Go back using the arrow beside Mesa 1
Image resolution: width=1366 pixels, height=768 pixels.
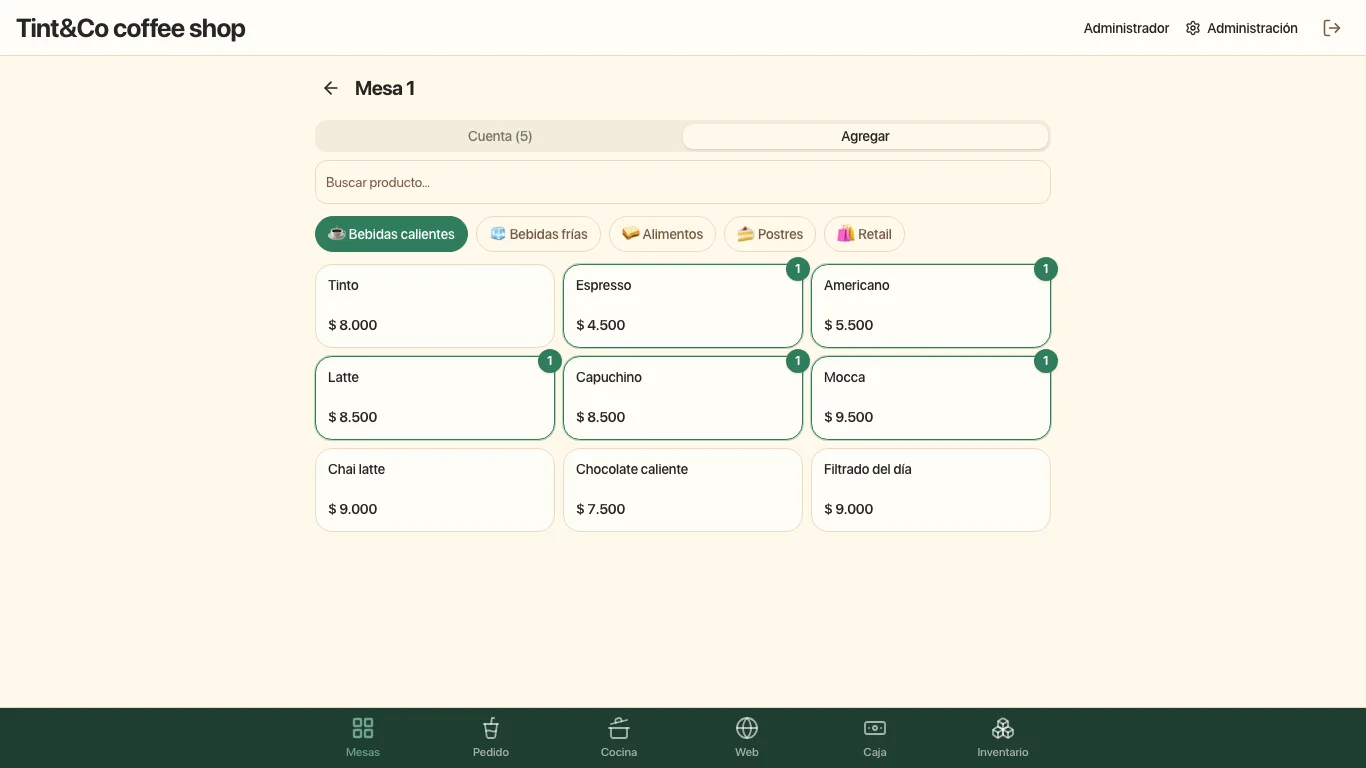331,88
